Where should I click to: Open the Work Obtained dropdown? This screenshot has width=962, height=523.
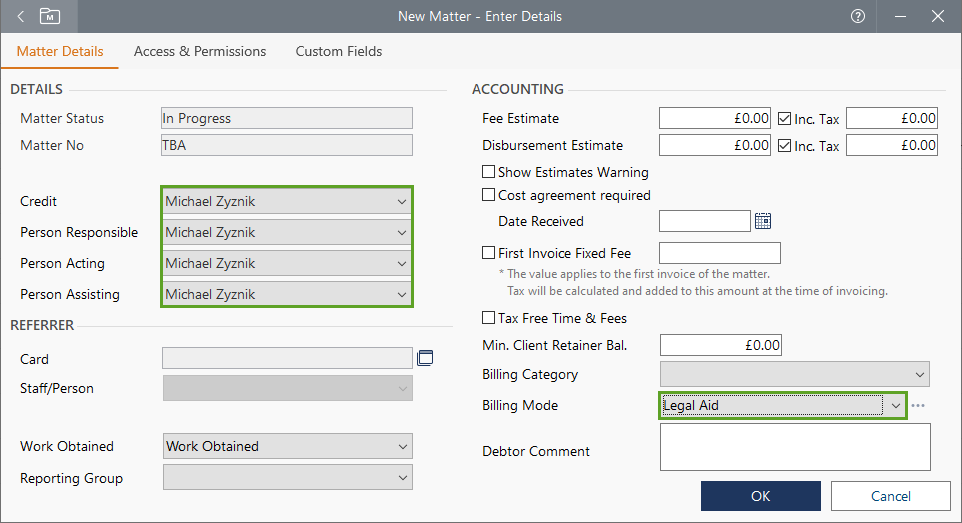(401, 446)
